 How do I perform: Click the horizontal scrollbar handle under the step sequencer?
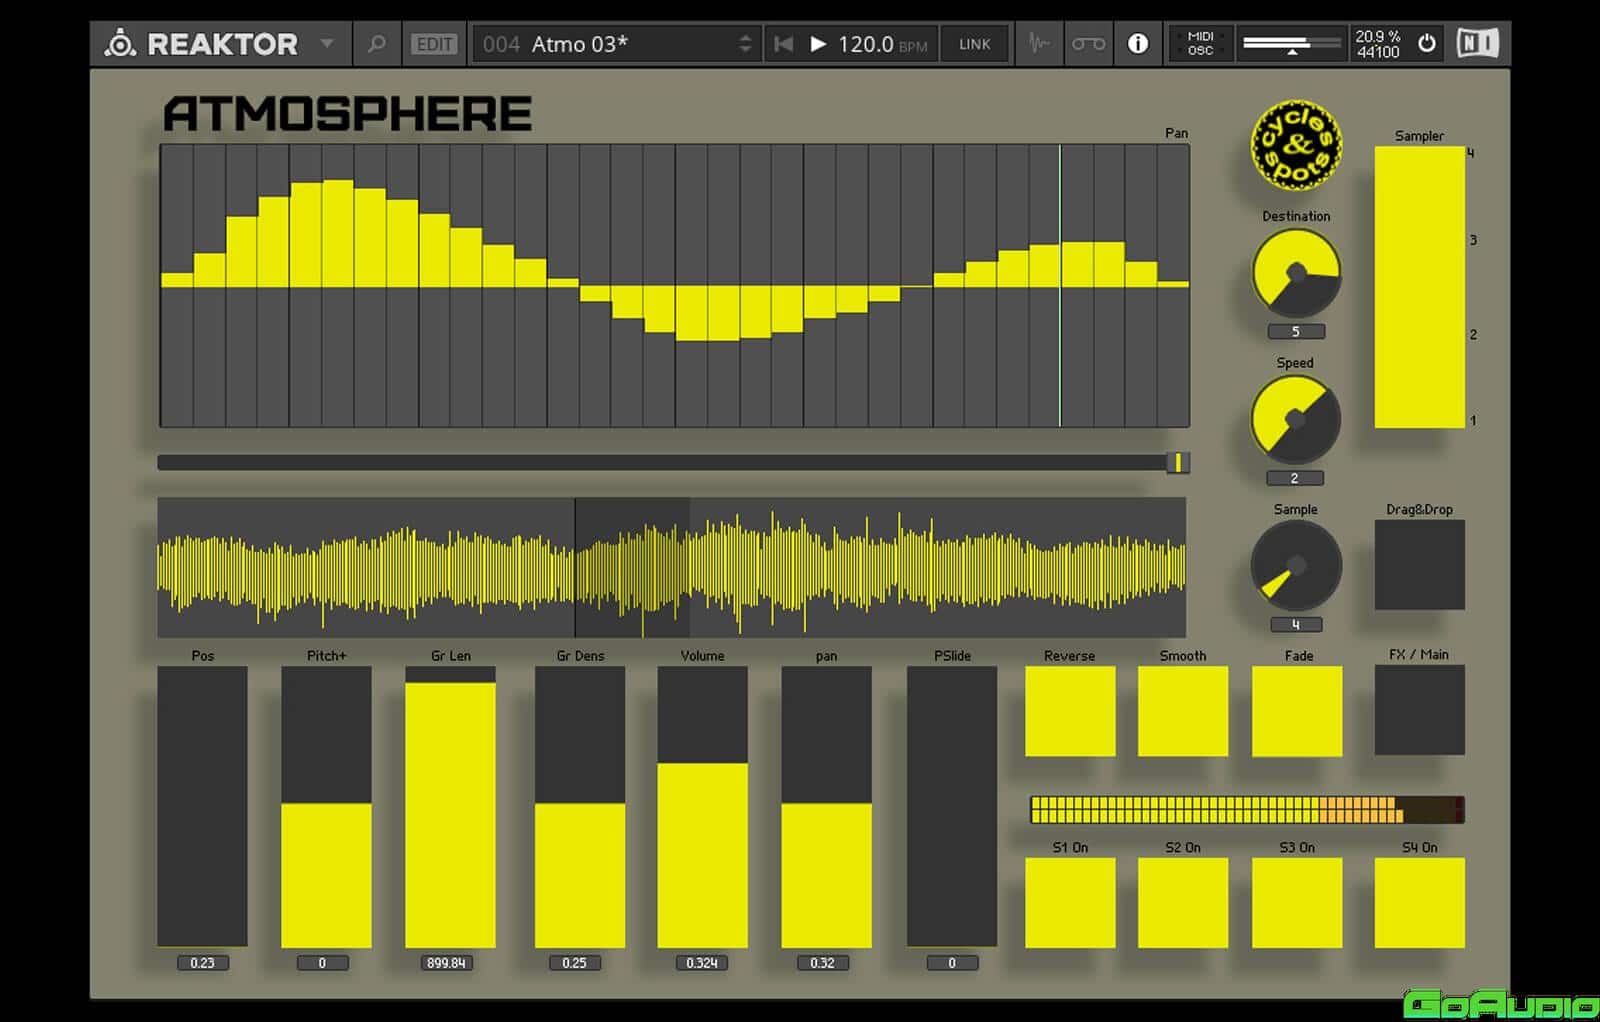[x=1178, y=462]
